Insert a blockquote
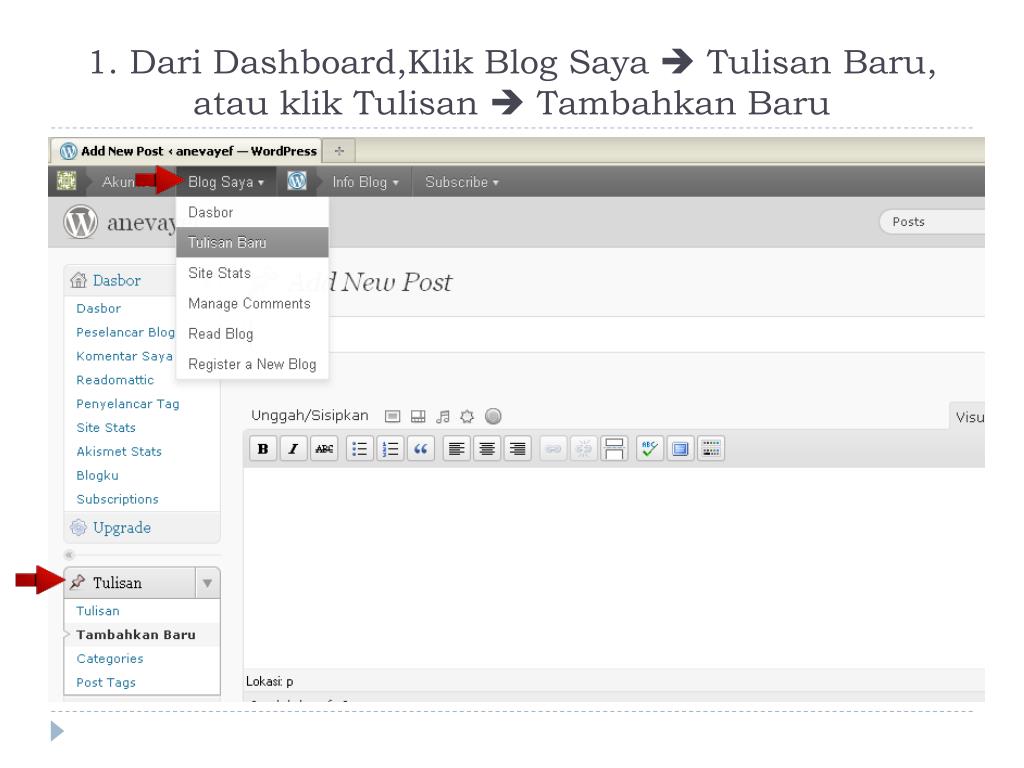Viewport: 1024px width, 768px height. [x=421, y=449]
